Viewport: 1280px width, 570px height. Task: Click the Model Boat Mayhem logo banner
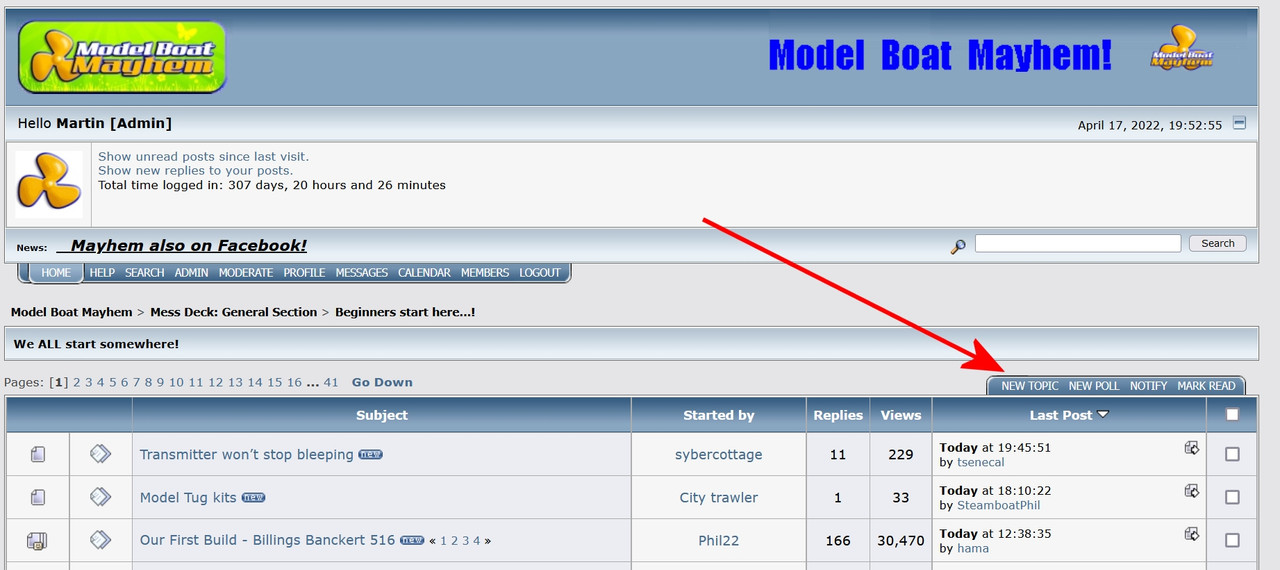pos(122,57)
